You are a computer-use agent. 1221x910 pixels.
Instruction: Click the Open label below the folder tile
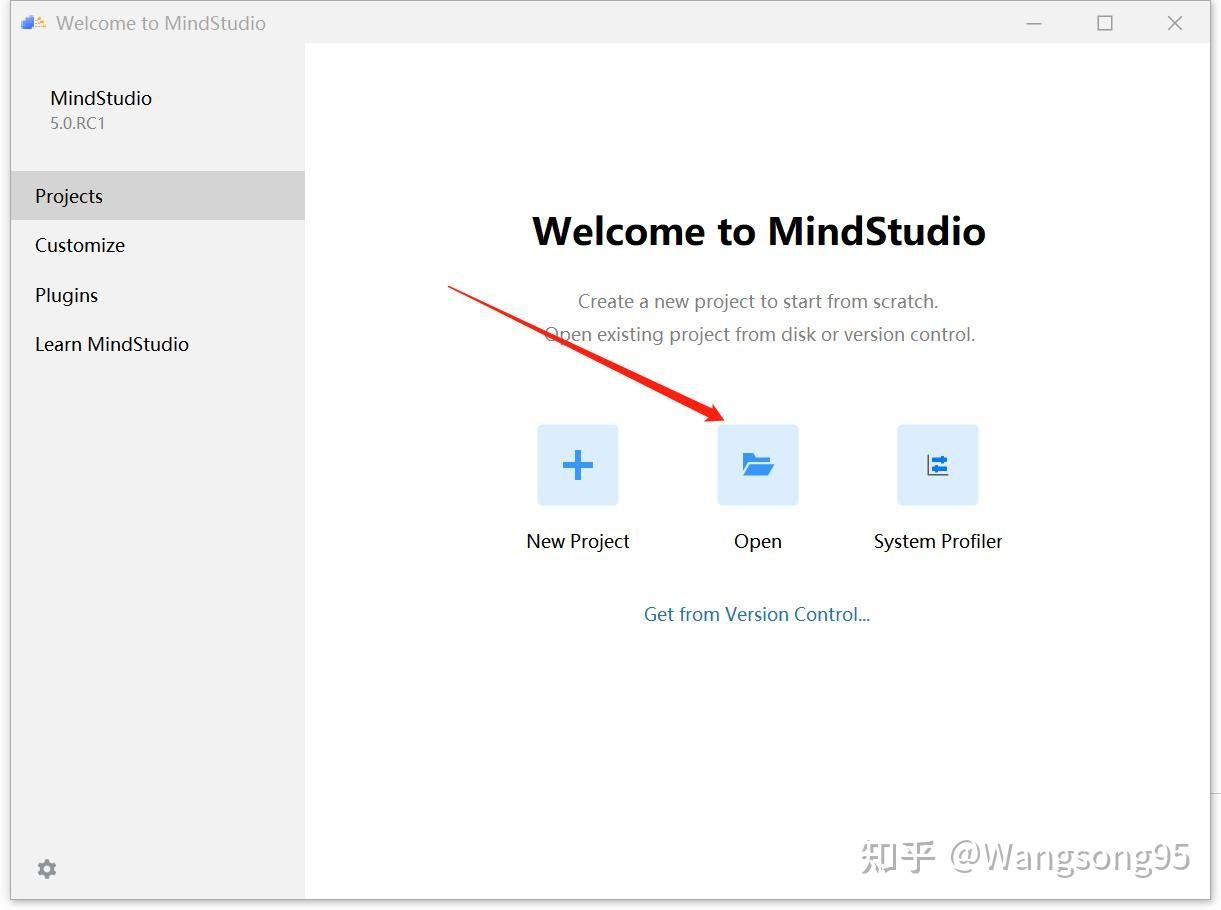click(757, 540)
